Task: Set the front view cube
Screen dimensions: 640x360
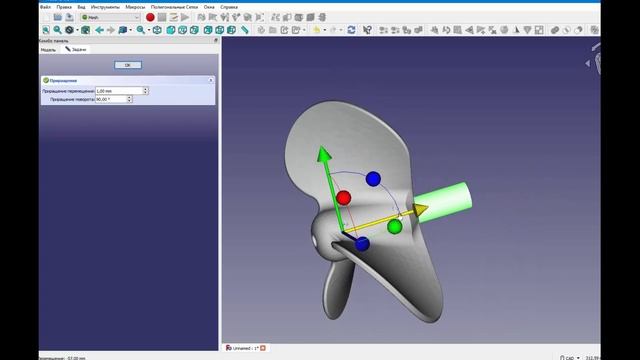Action: [x=171, y=30]
